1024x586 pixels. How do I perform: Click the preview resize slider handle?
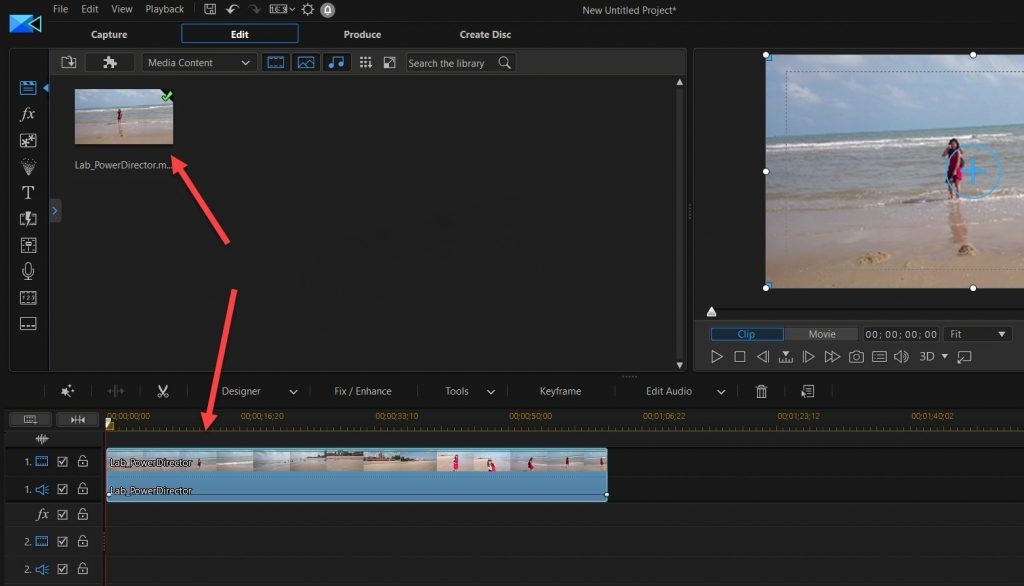tap(711, 311)
